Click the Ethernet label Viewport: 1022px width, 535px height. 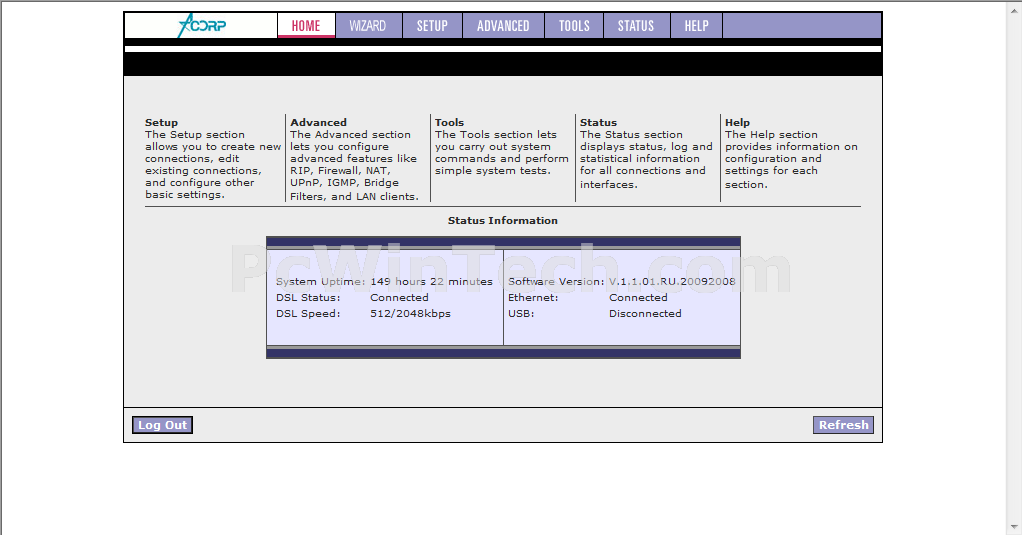click(533, 297)
